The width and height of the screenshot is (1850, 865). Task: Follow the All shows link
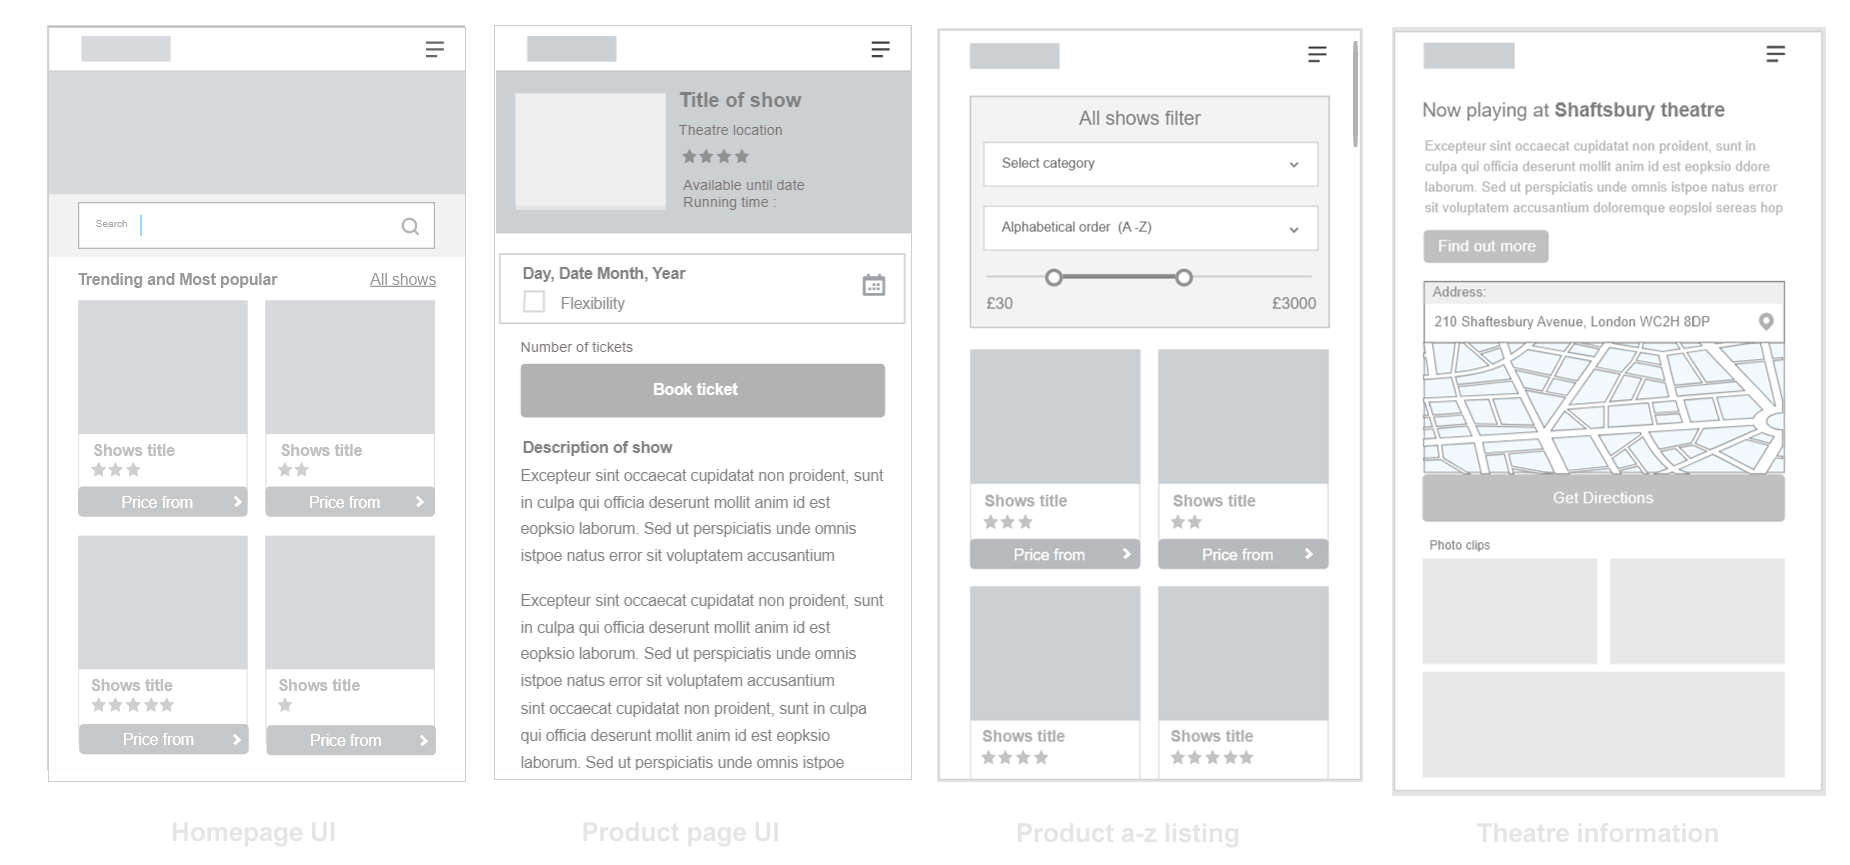tap(402, 280)
